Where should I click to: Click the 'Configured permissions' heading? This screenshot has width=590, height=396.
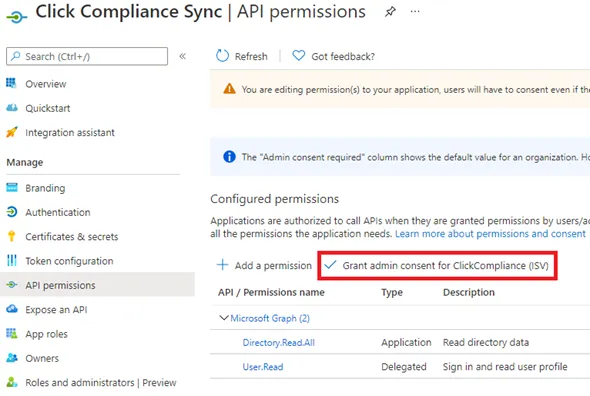274,199
